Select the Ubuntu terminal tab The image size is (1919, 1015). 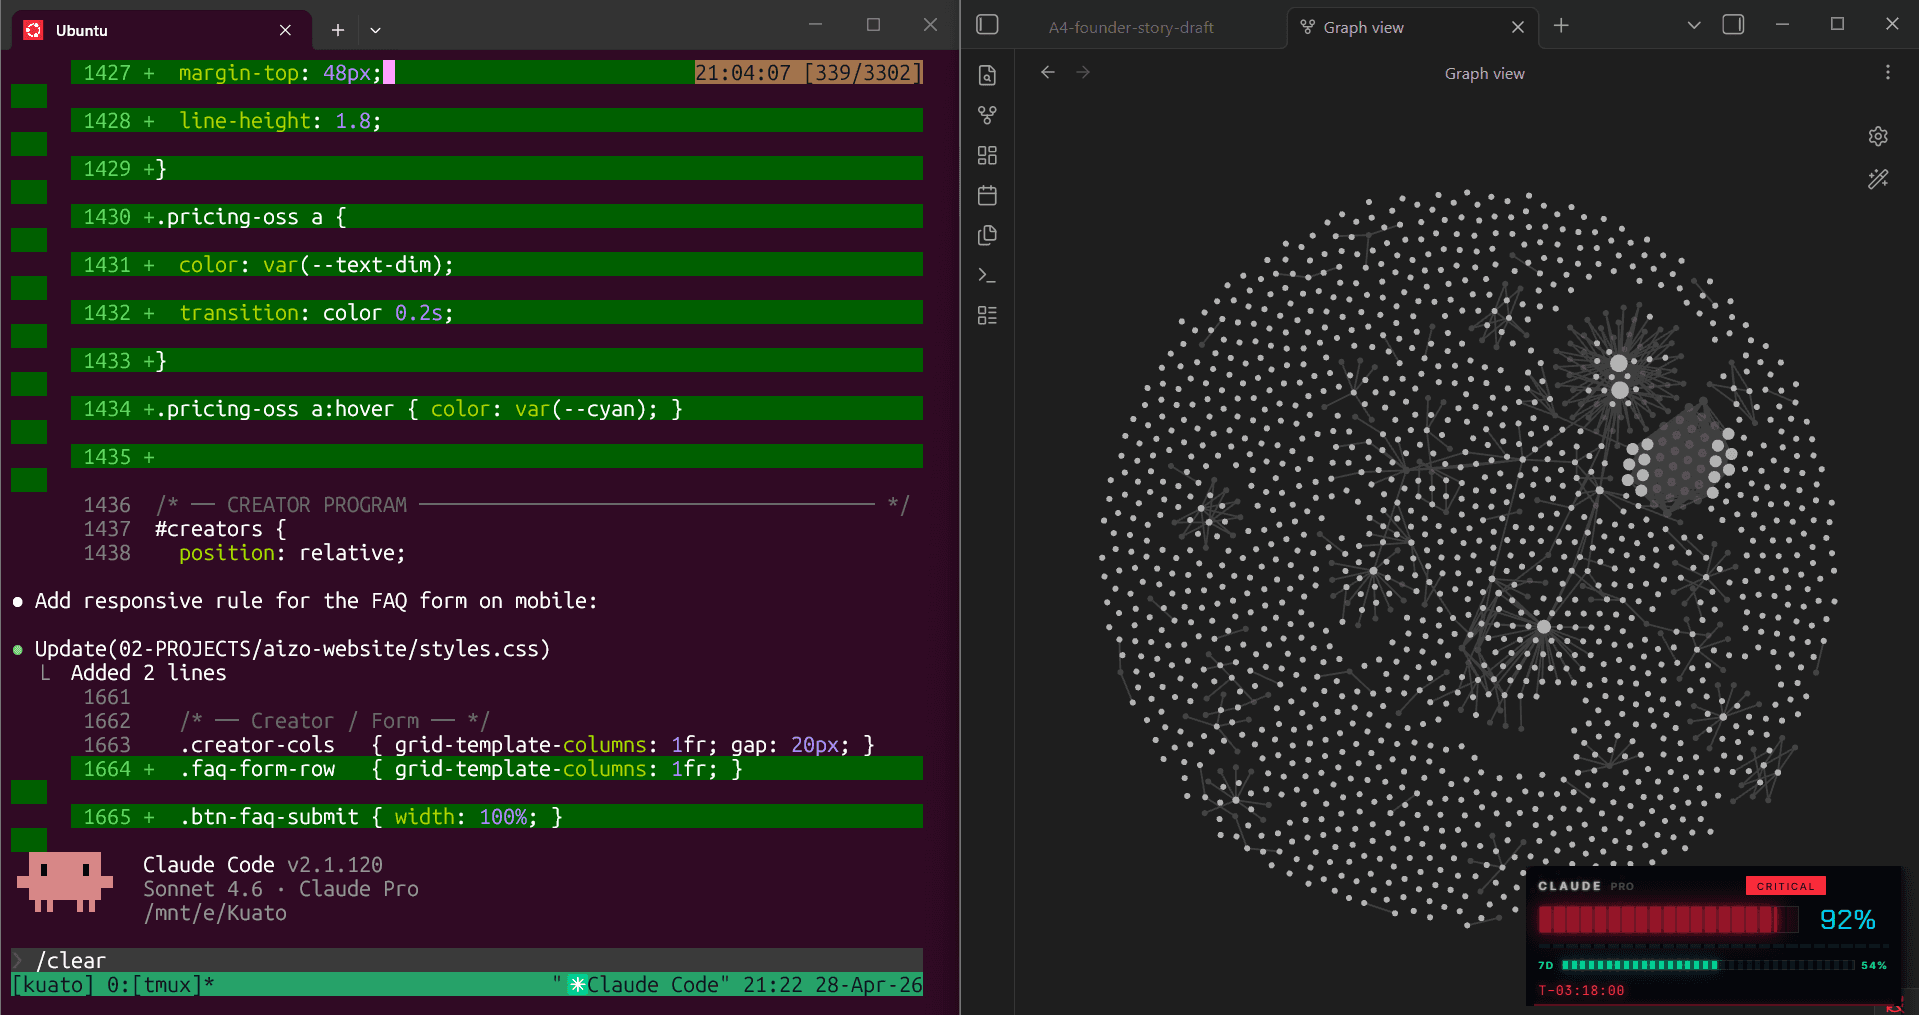[x=160, y=30]
